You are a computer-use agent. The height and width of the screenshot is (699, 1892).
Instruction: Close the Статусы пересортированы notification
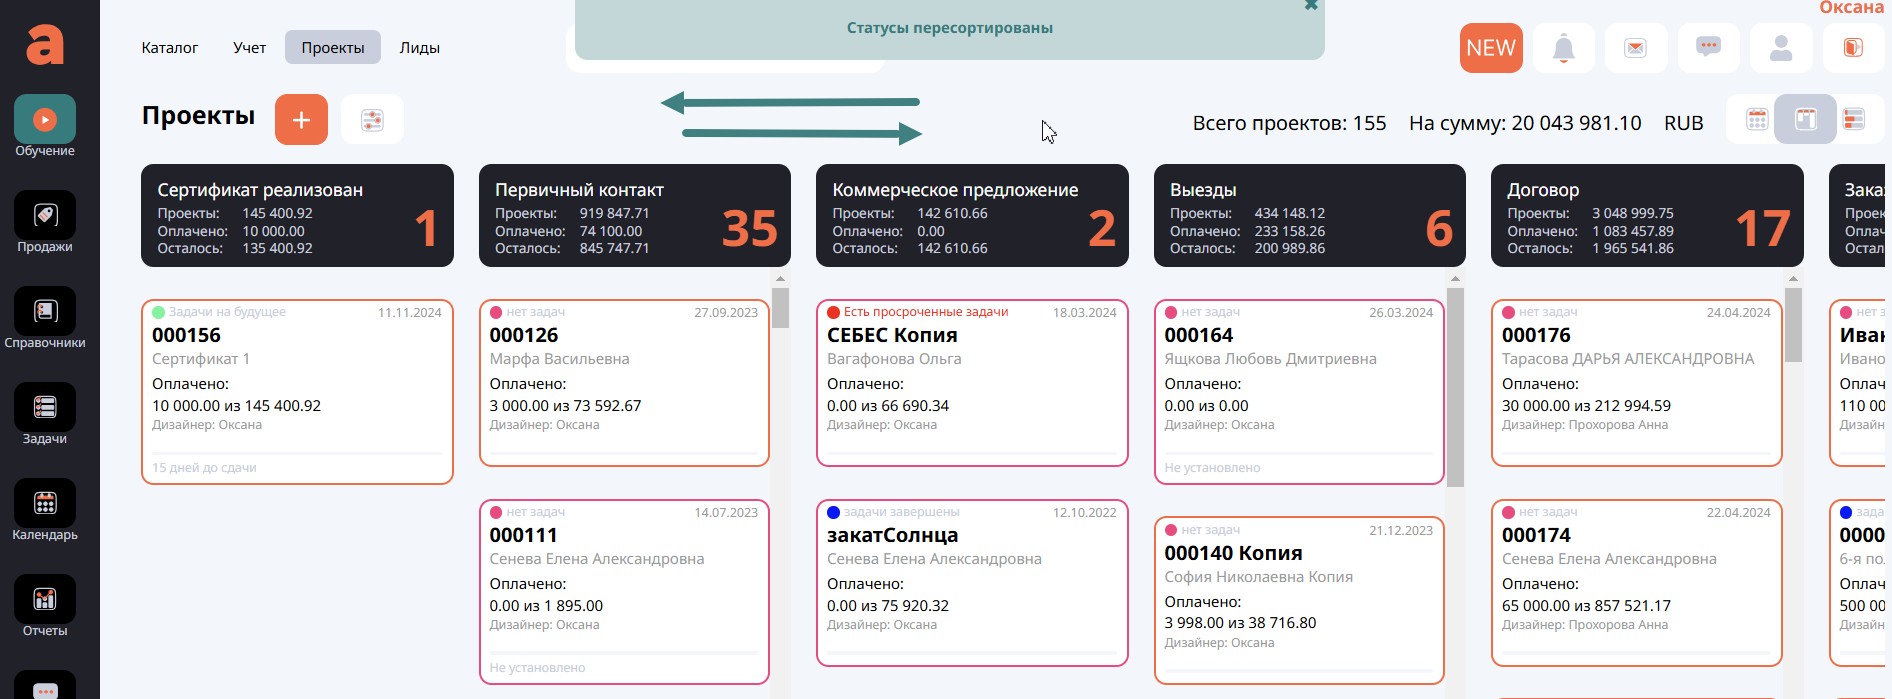coord(1311,6)
